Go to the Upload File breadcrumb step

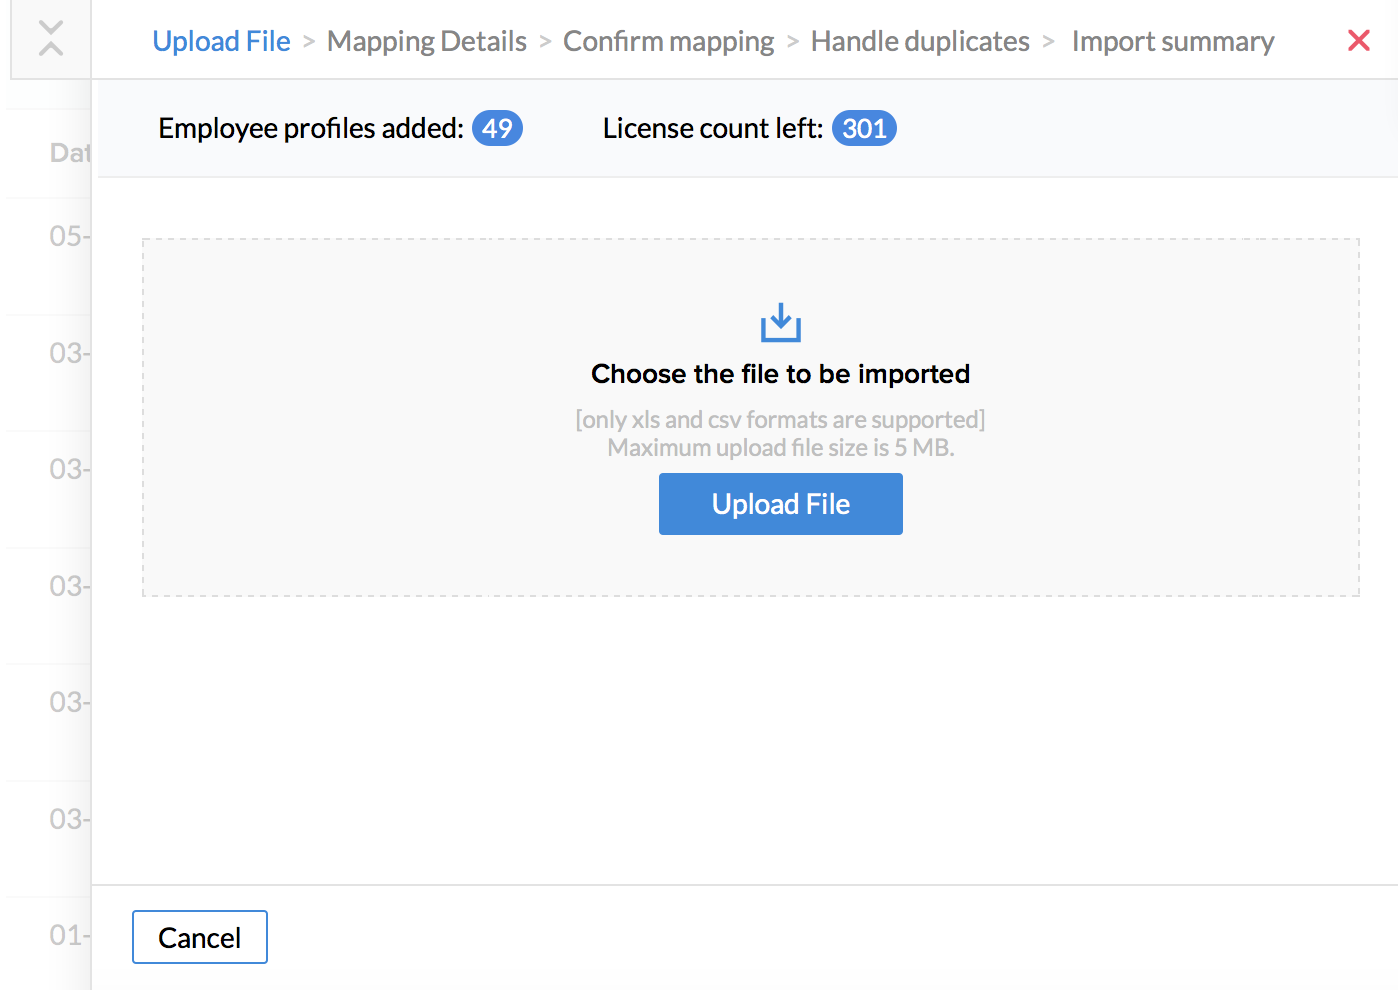[221, 41]
